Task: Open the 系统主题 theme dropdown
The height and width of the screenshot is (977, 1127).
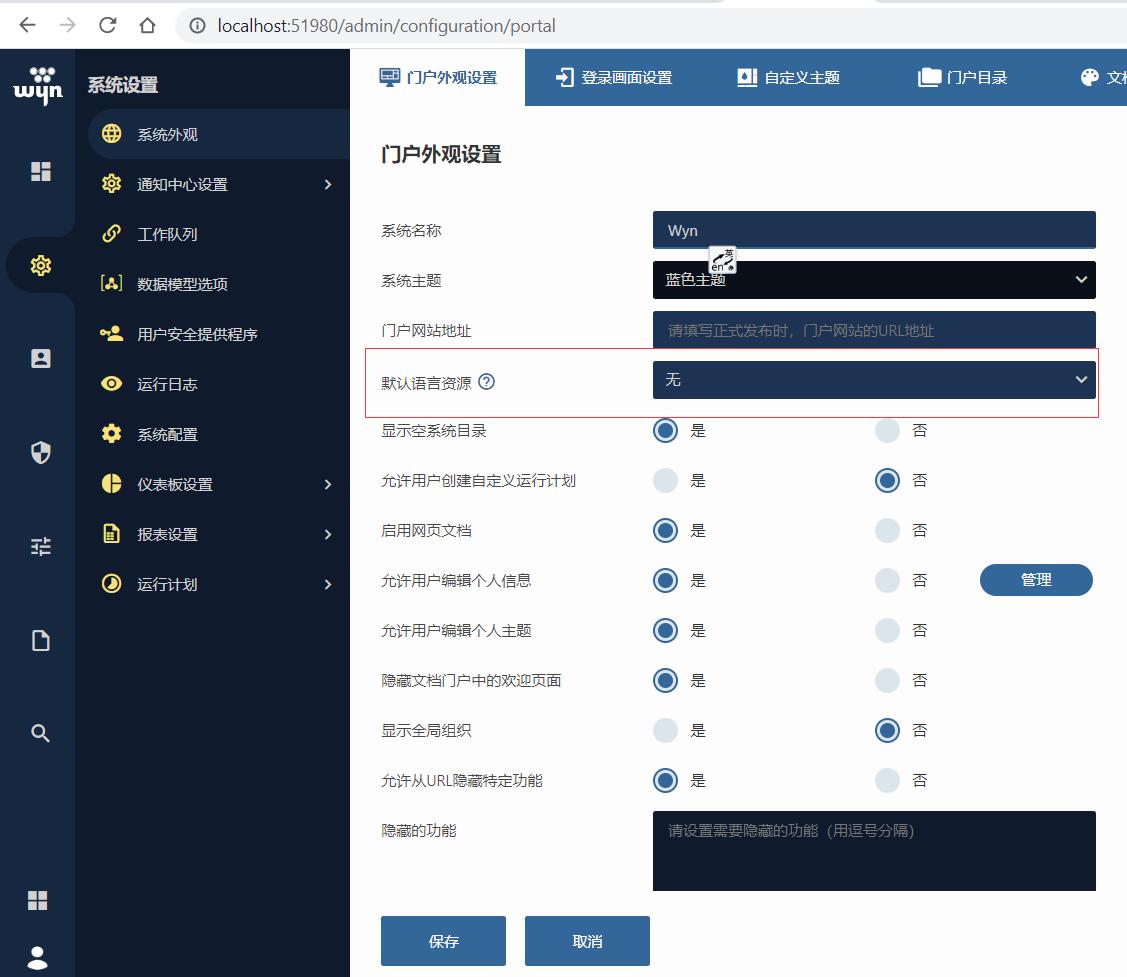Action: [874, 280]
